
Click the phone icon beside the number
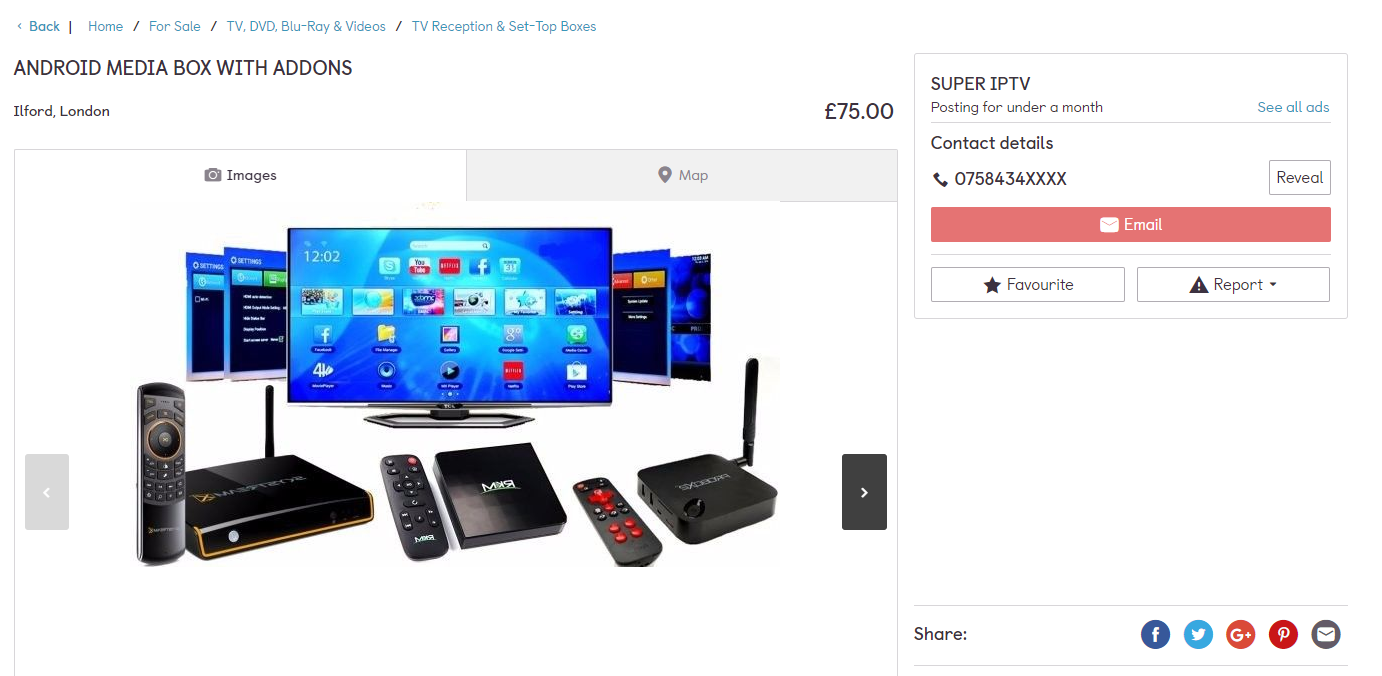coord(940,179)
